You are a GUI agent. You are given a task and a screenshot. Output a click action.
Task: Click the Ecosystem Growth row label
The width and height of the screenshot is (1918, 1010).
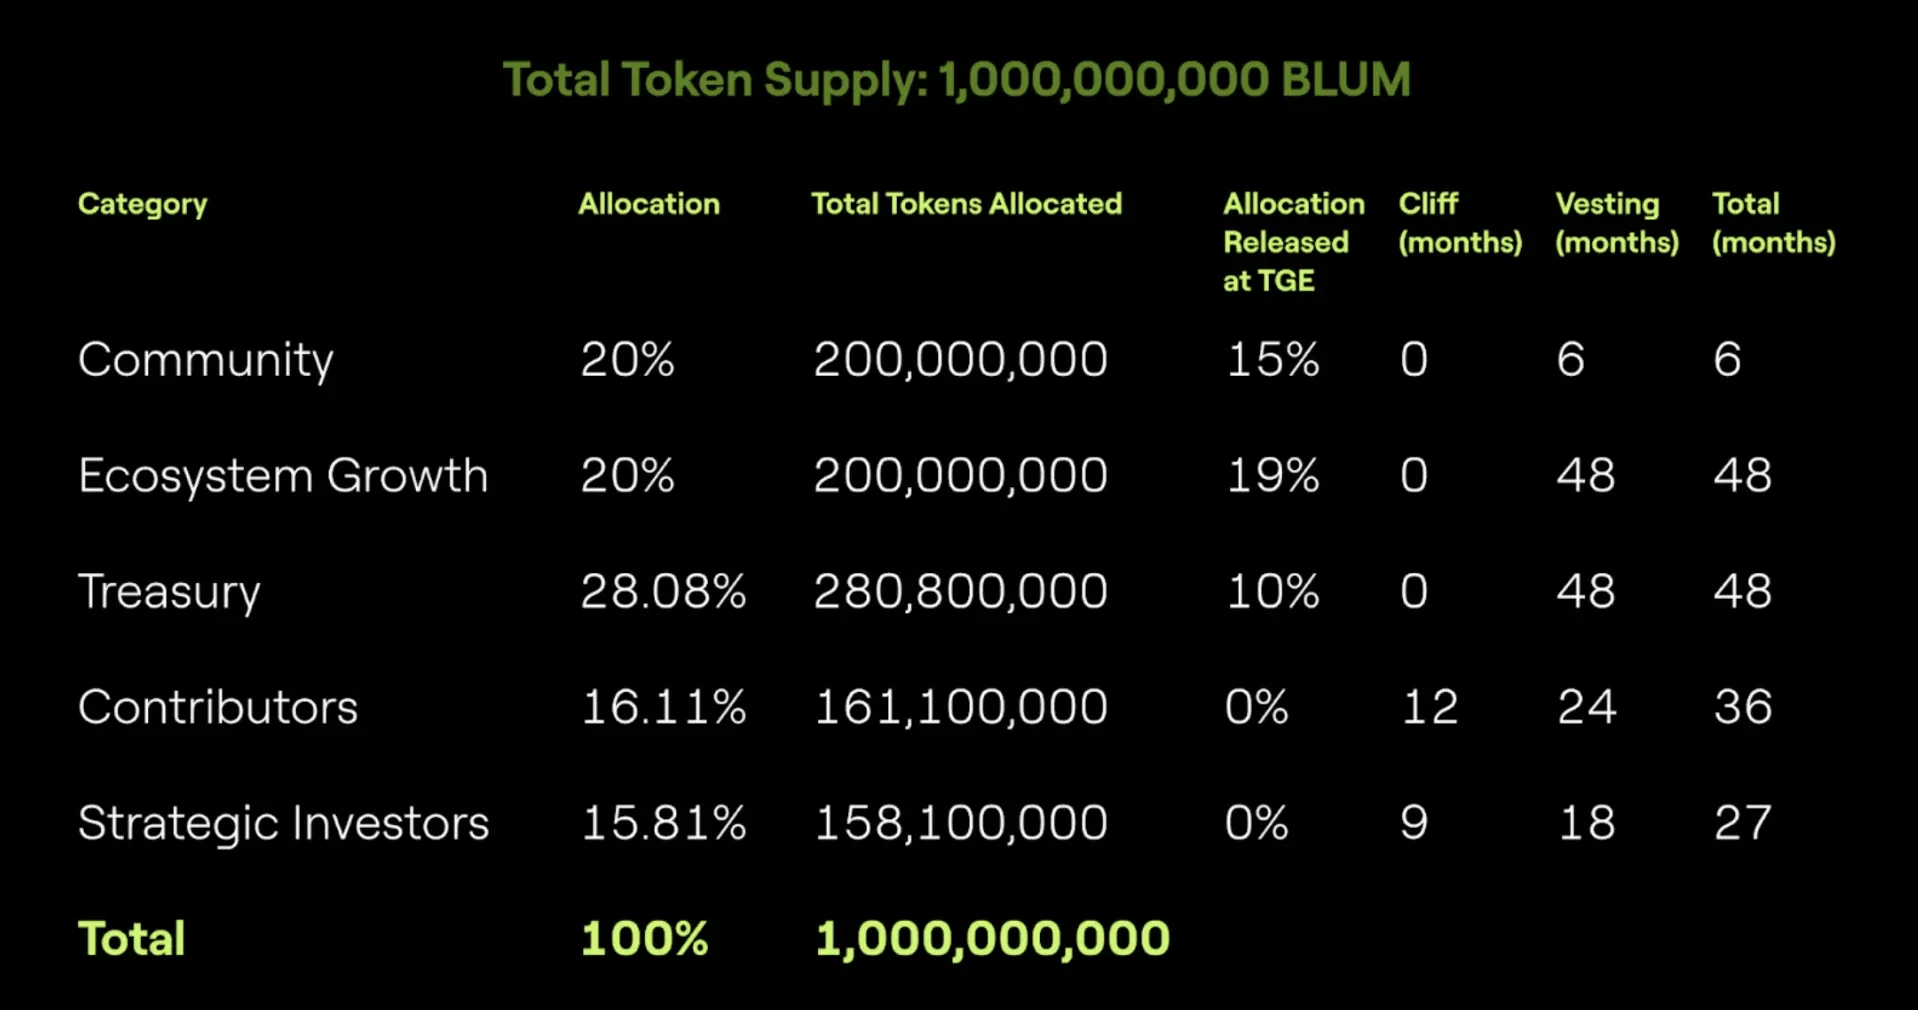[x=283, y=476]
